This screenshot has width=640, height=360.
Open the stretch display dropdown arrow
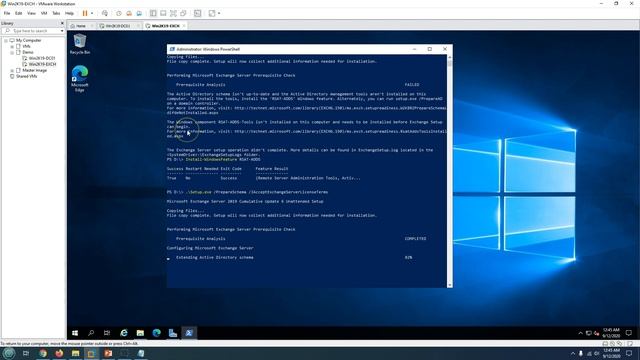tap(219, 13)
